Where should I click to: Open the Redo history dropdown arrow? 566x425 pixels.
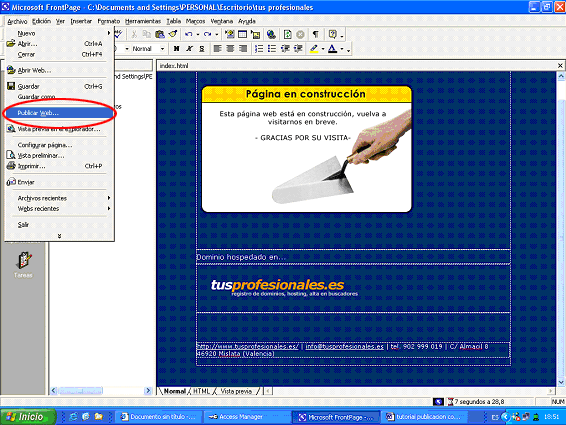(x=217, y=35)
